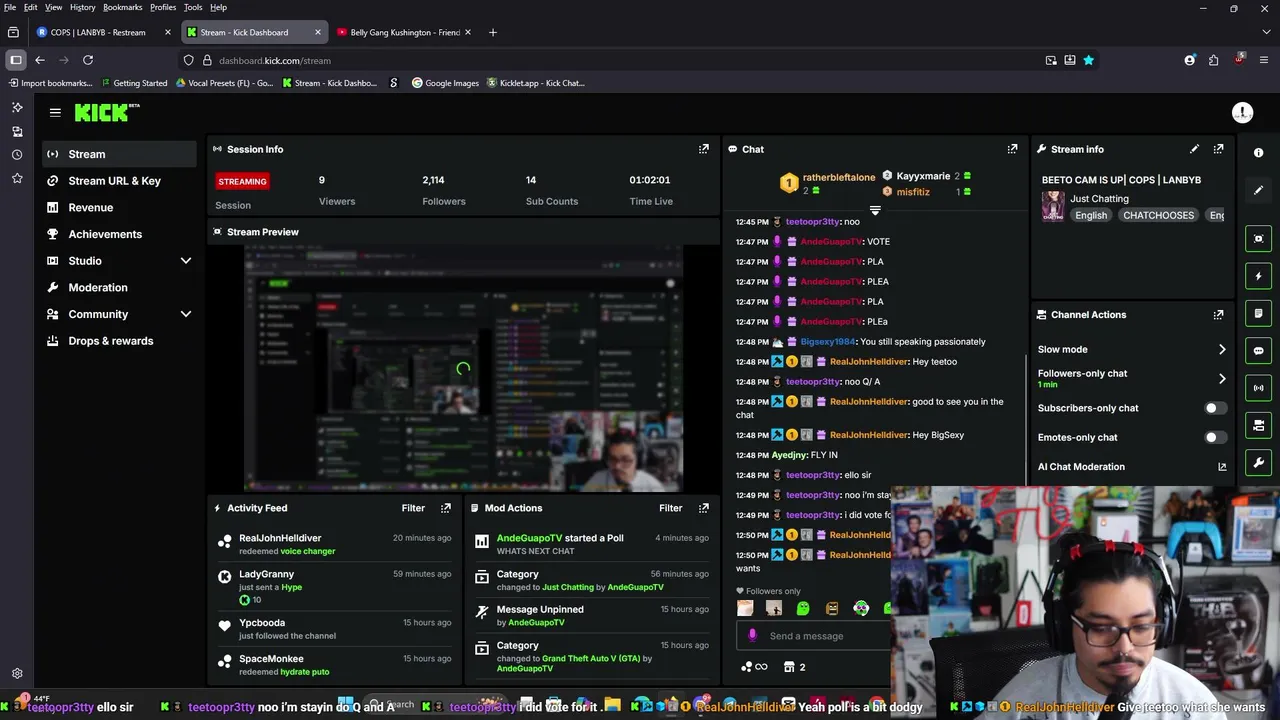
Task: Switch to Belly Gang Kushington browser tab
Action: pos(405,32)
